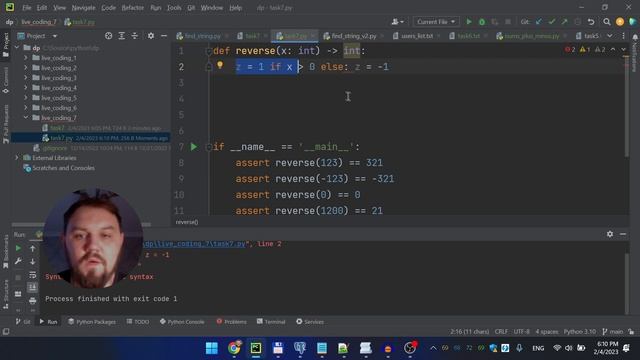Click the print icon in Run panel
The height and width of the screenshot is (360, 640).
click(33, 301)
